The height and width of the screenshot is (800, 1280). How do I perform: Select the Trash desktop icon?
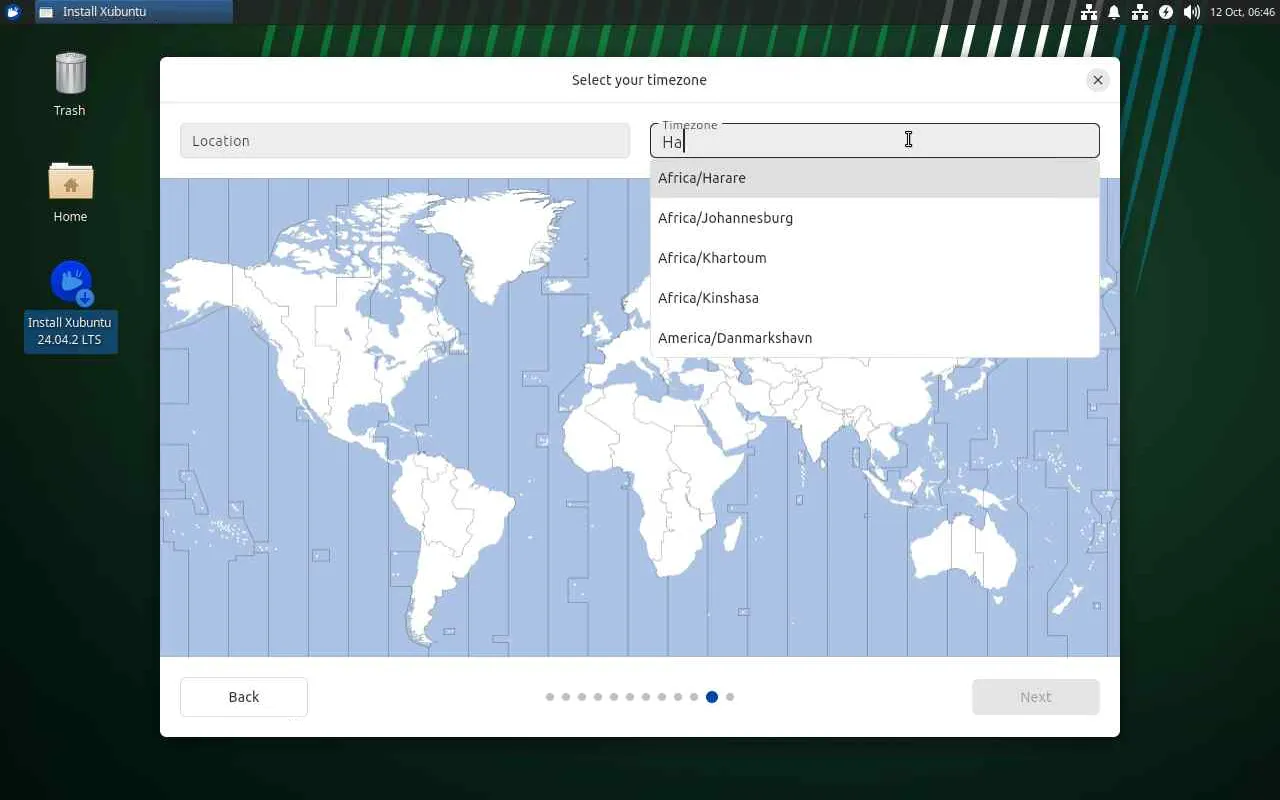coord(70,85)
